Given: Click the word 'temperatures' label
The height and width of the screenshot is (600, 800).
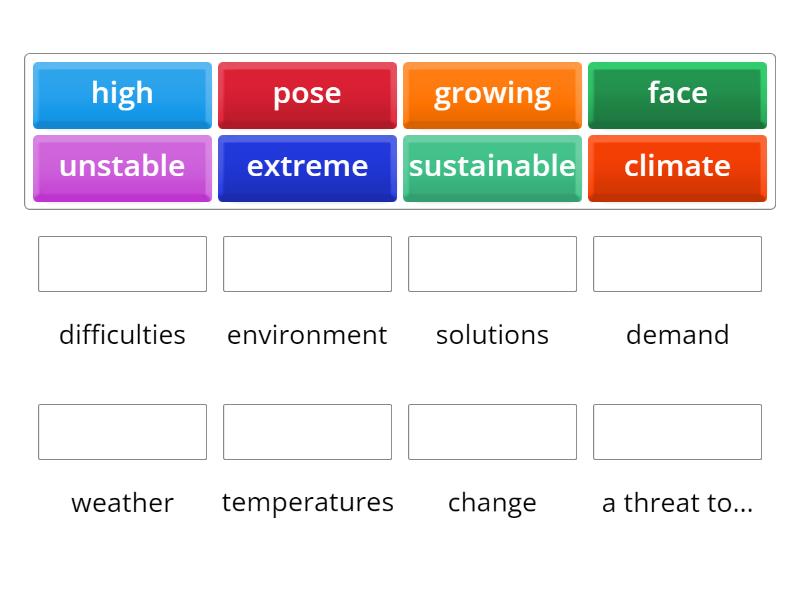Looking at the screenshot, I should pyautogui.click(x=307, y=503).
